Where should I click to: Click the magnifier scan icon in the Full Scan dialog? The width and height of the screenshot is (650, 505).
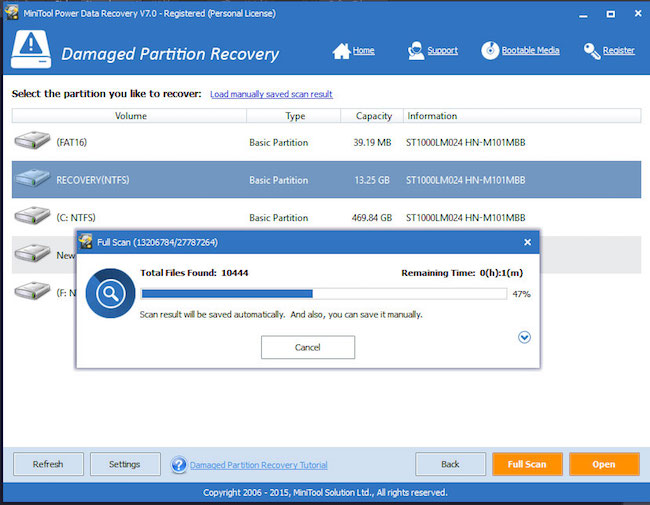[x=110, y=293]
